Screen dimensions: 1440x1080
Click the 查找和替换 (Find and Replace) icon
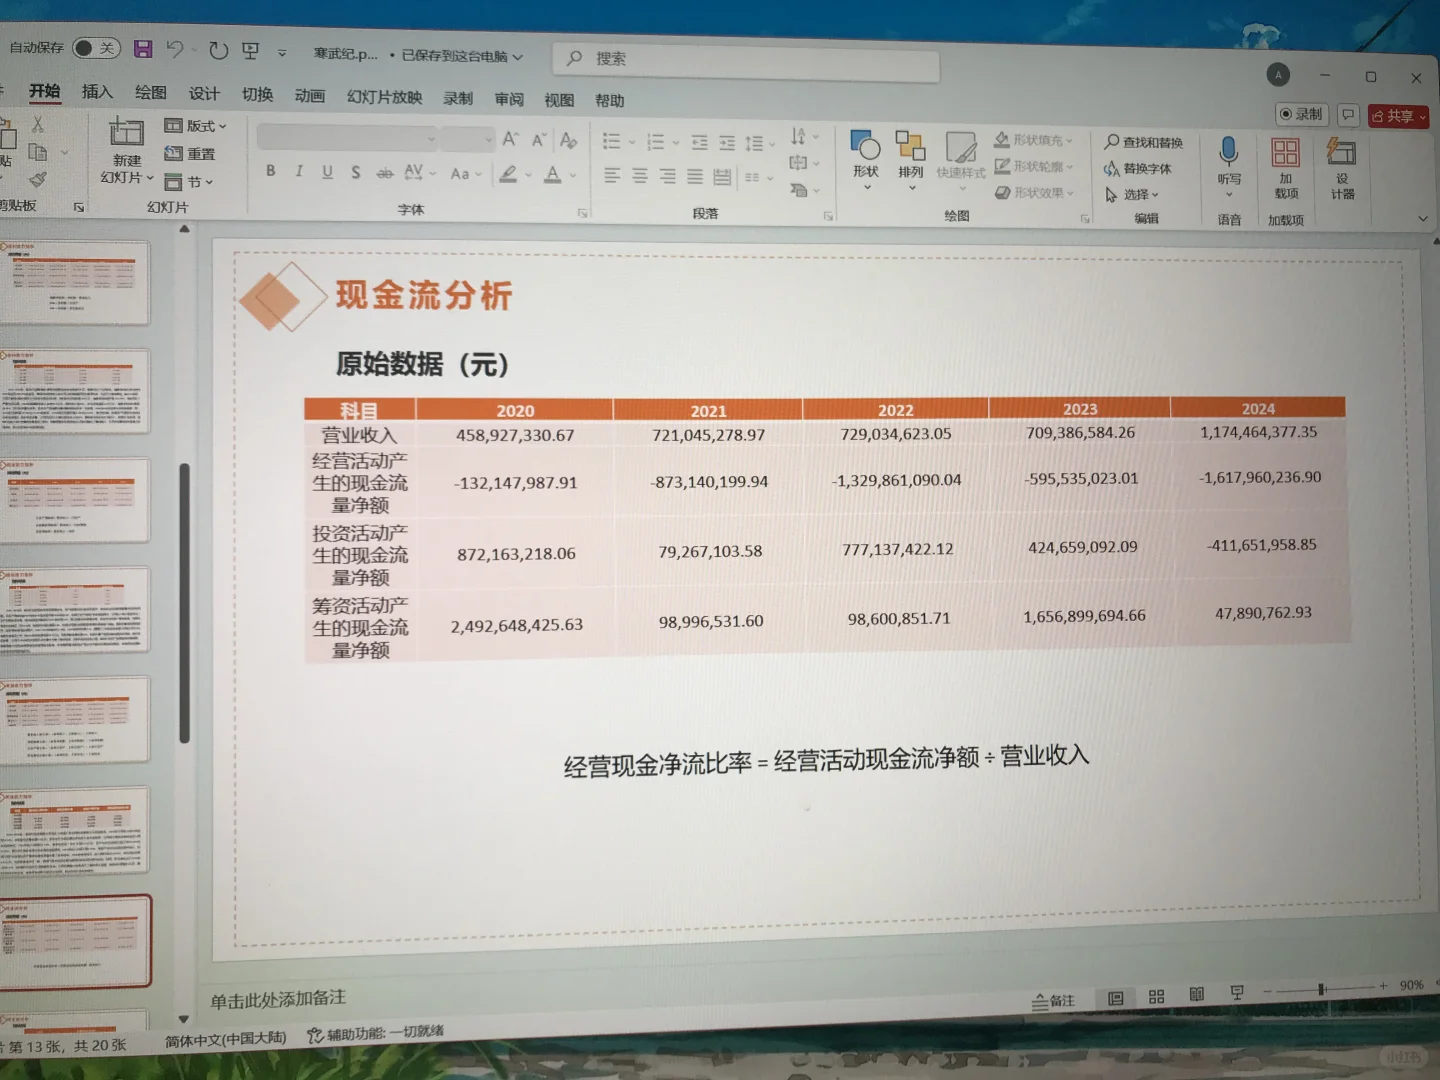pos(1113,142)
